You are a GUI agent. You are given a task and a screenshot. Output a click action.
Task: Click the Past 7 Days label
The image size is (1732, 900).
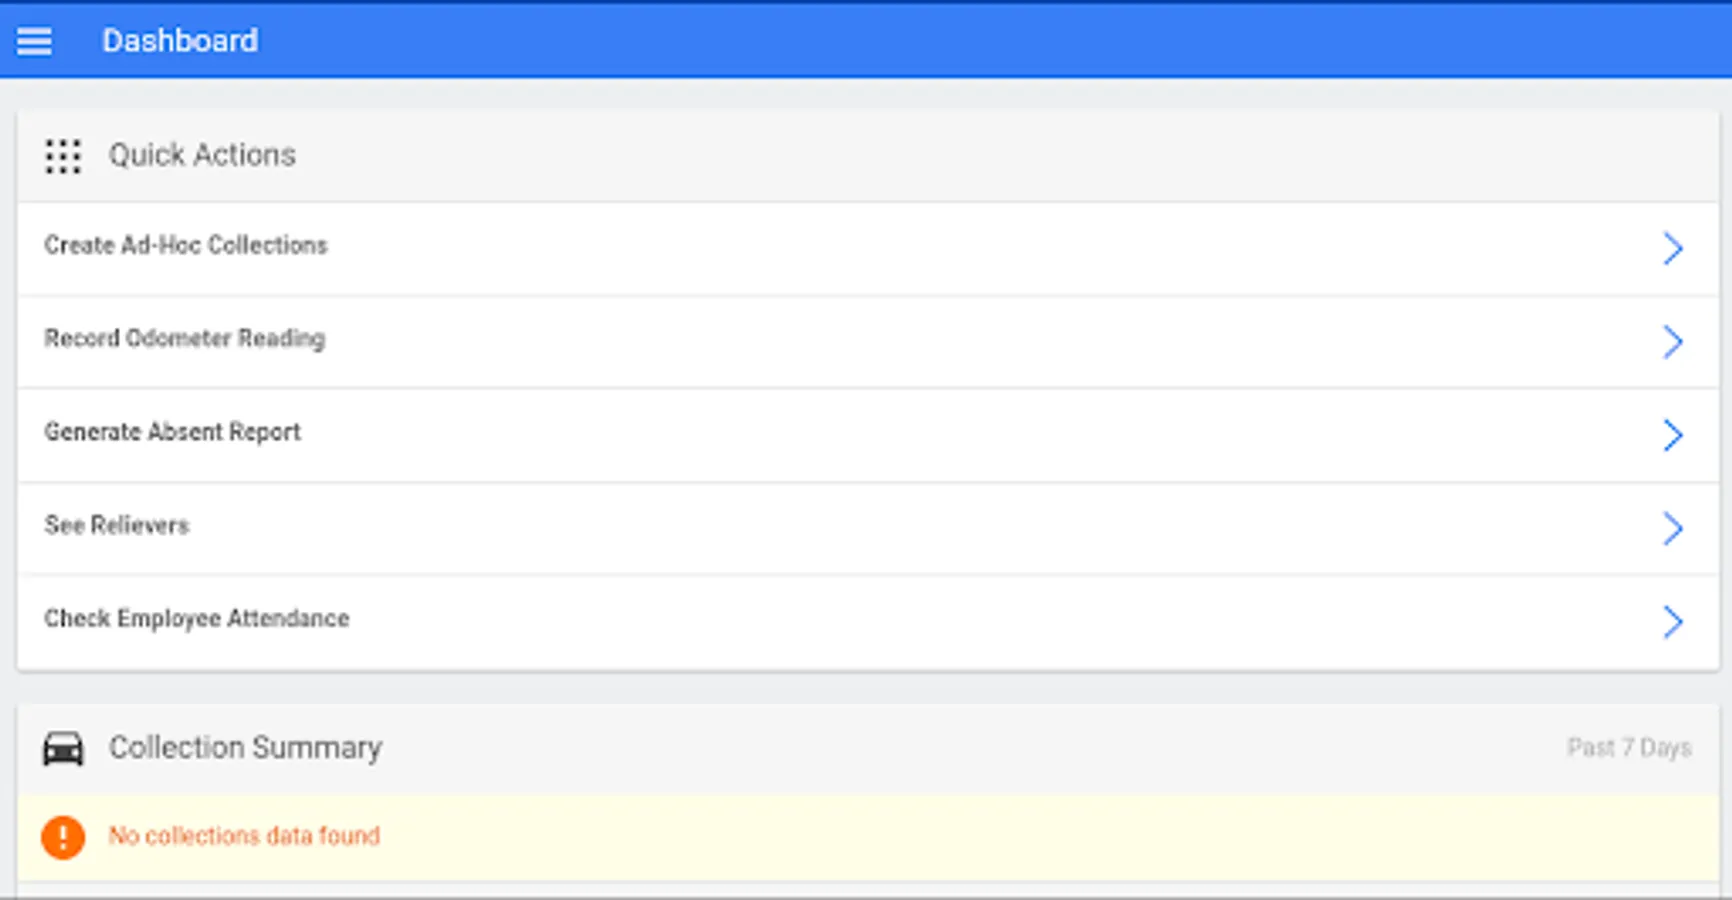pyautogui.click(x=1629, y=748)
